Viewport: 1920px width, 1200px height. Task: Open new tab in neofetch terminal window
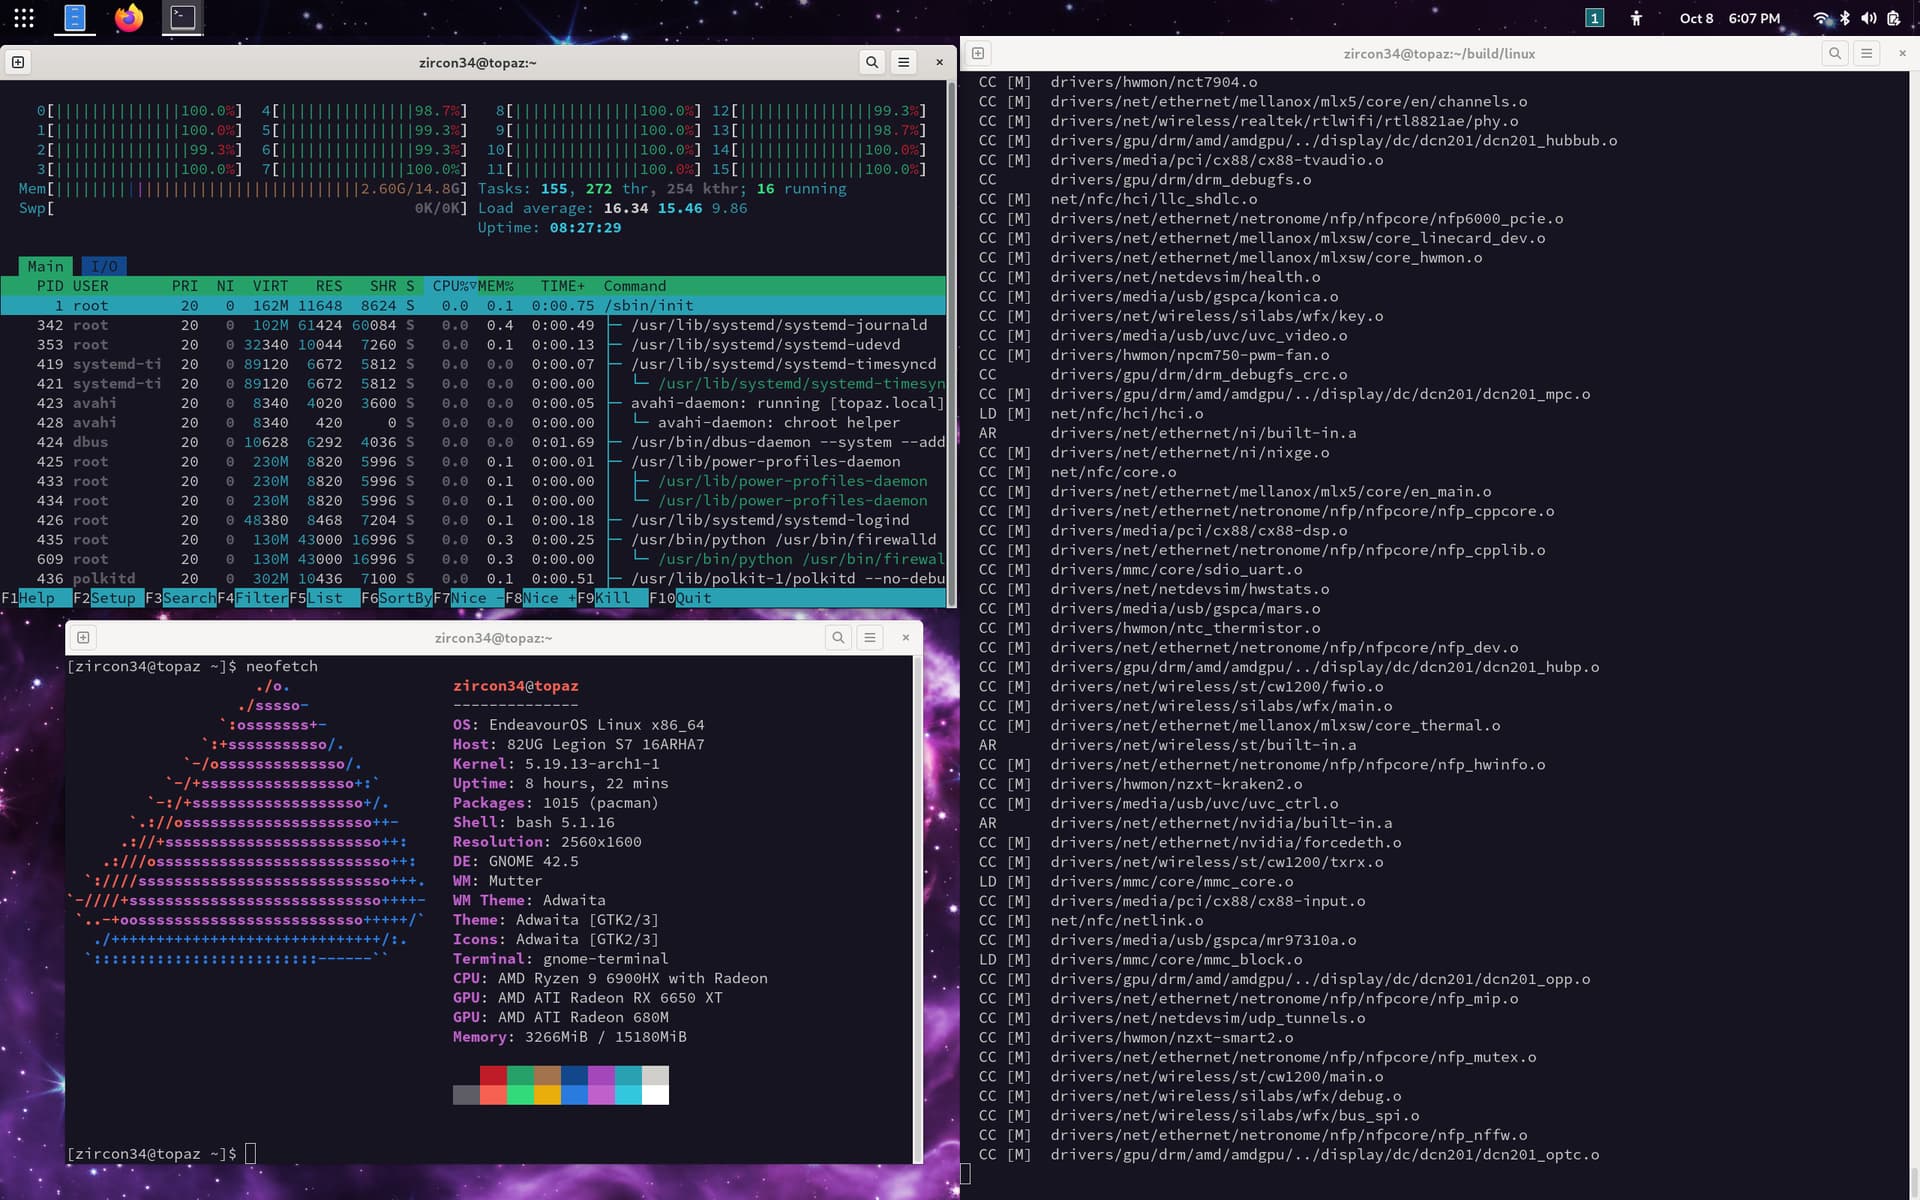pyautogui.click(x=84, y=638)
